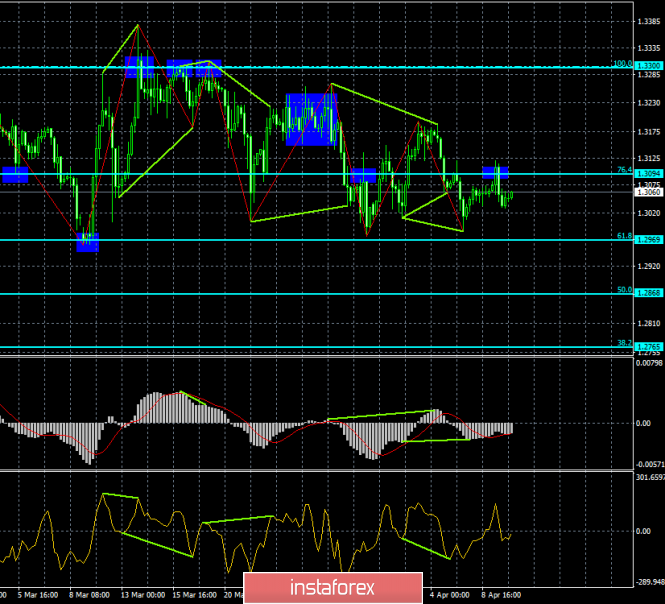Select the 1.2868 price tag on axis
665x604 pixels.
point(648,294)
